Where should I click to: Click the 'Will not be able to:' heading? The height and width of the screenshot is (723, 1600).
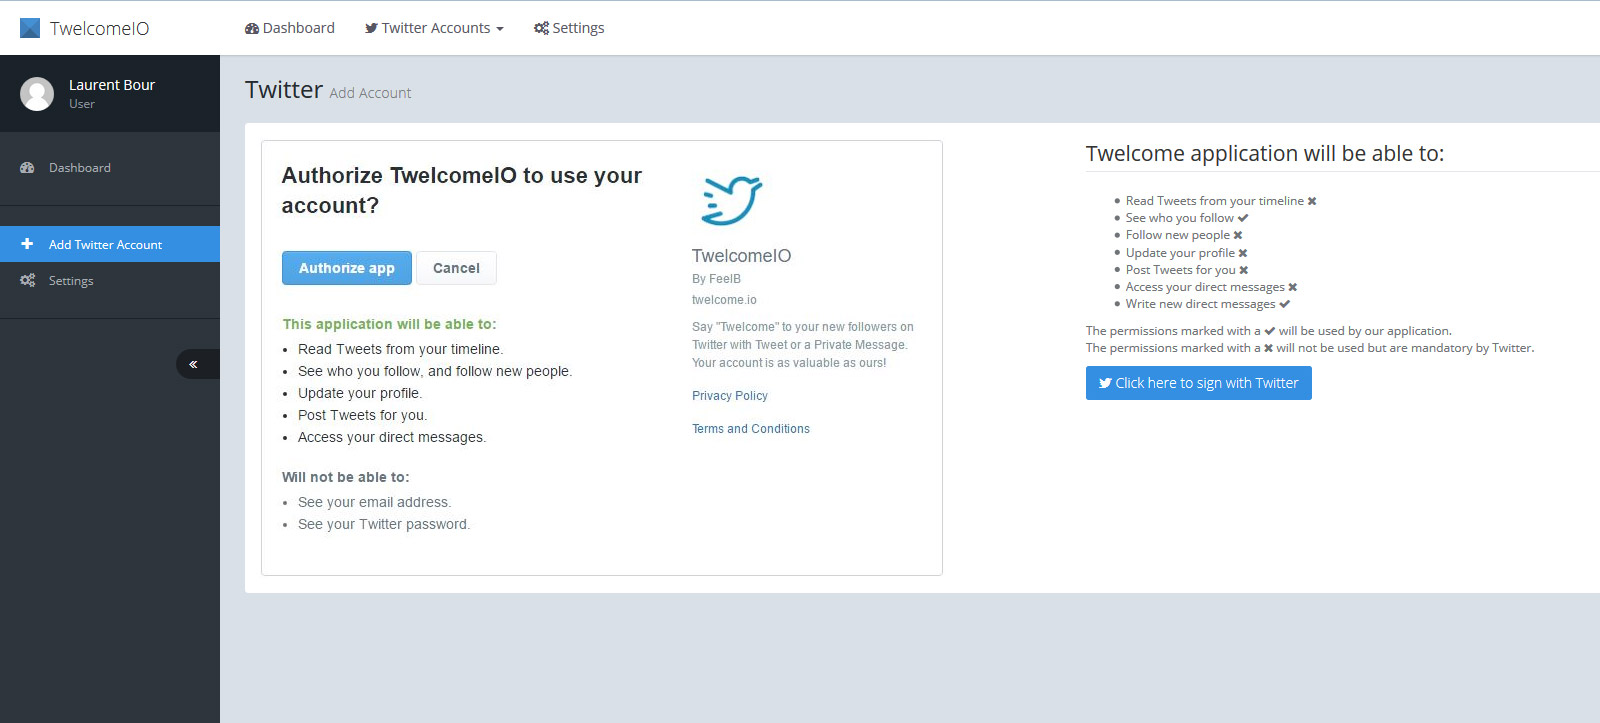click(x=345, y=477)
